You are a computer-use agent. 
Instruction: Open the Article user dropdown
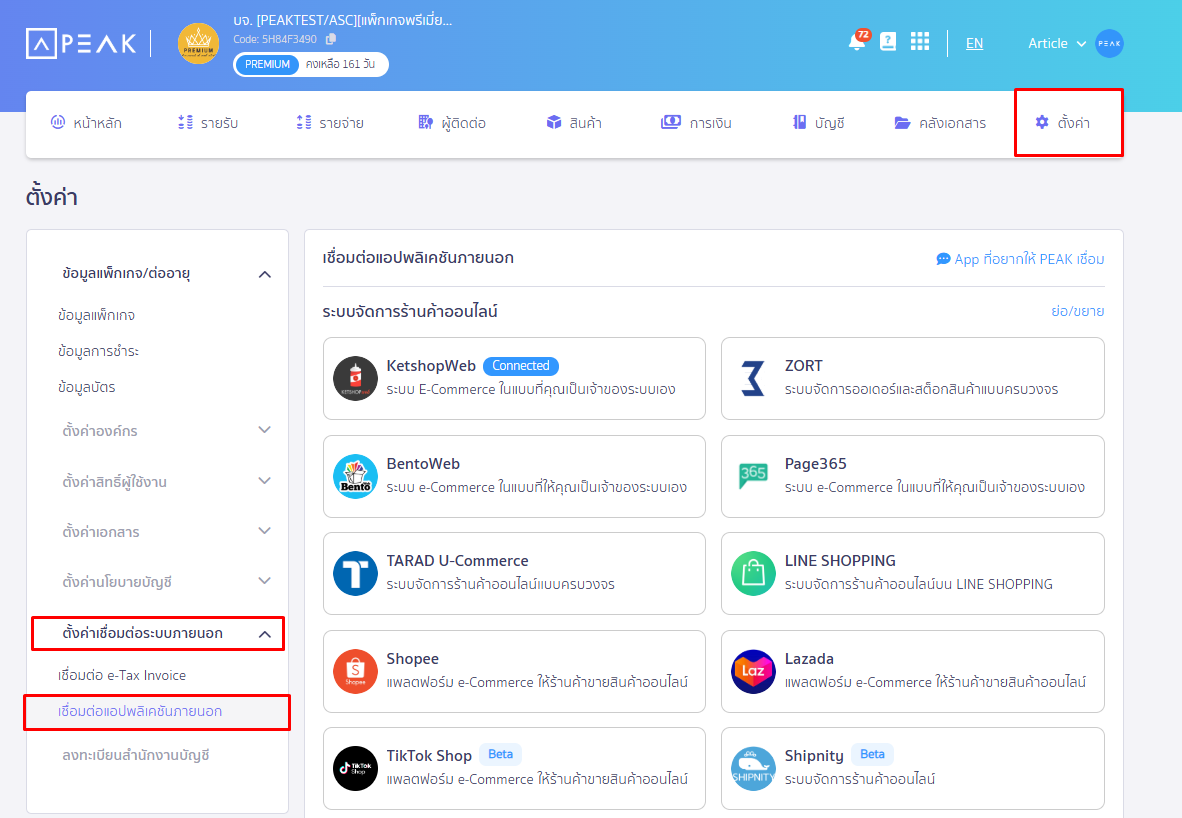pyautogui.click(x=1057, y=43)
